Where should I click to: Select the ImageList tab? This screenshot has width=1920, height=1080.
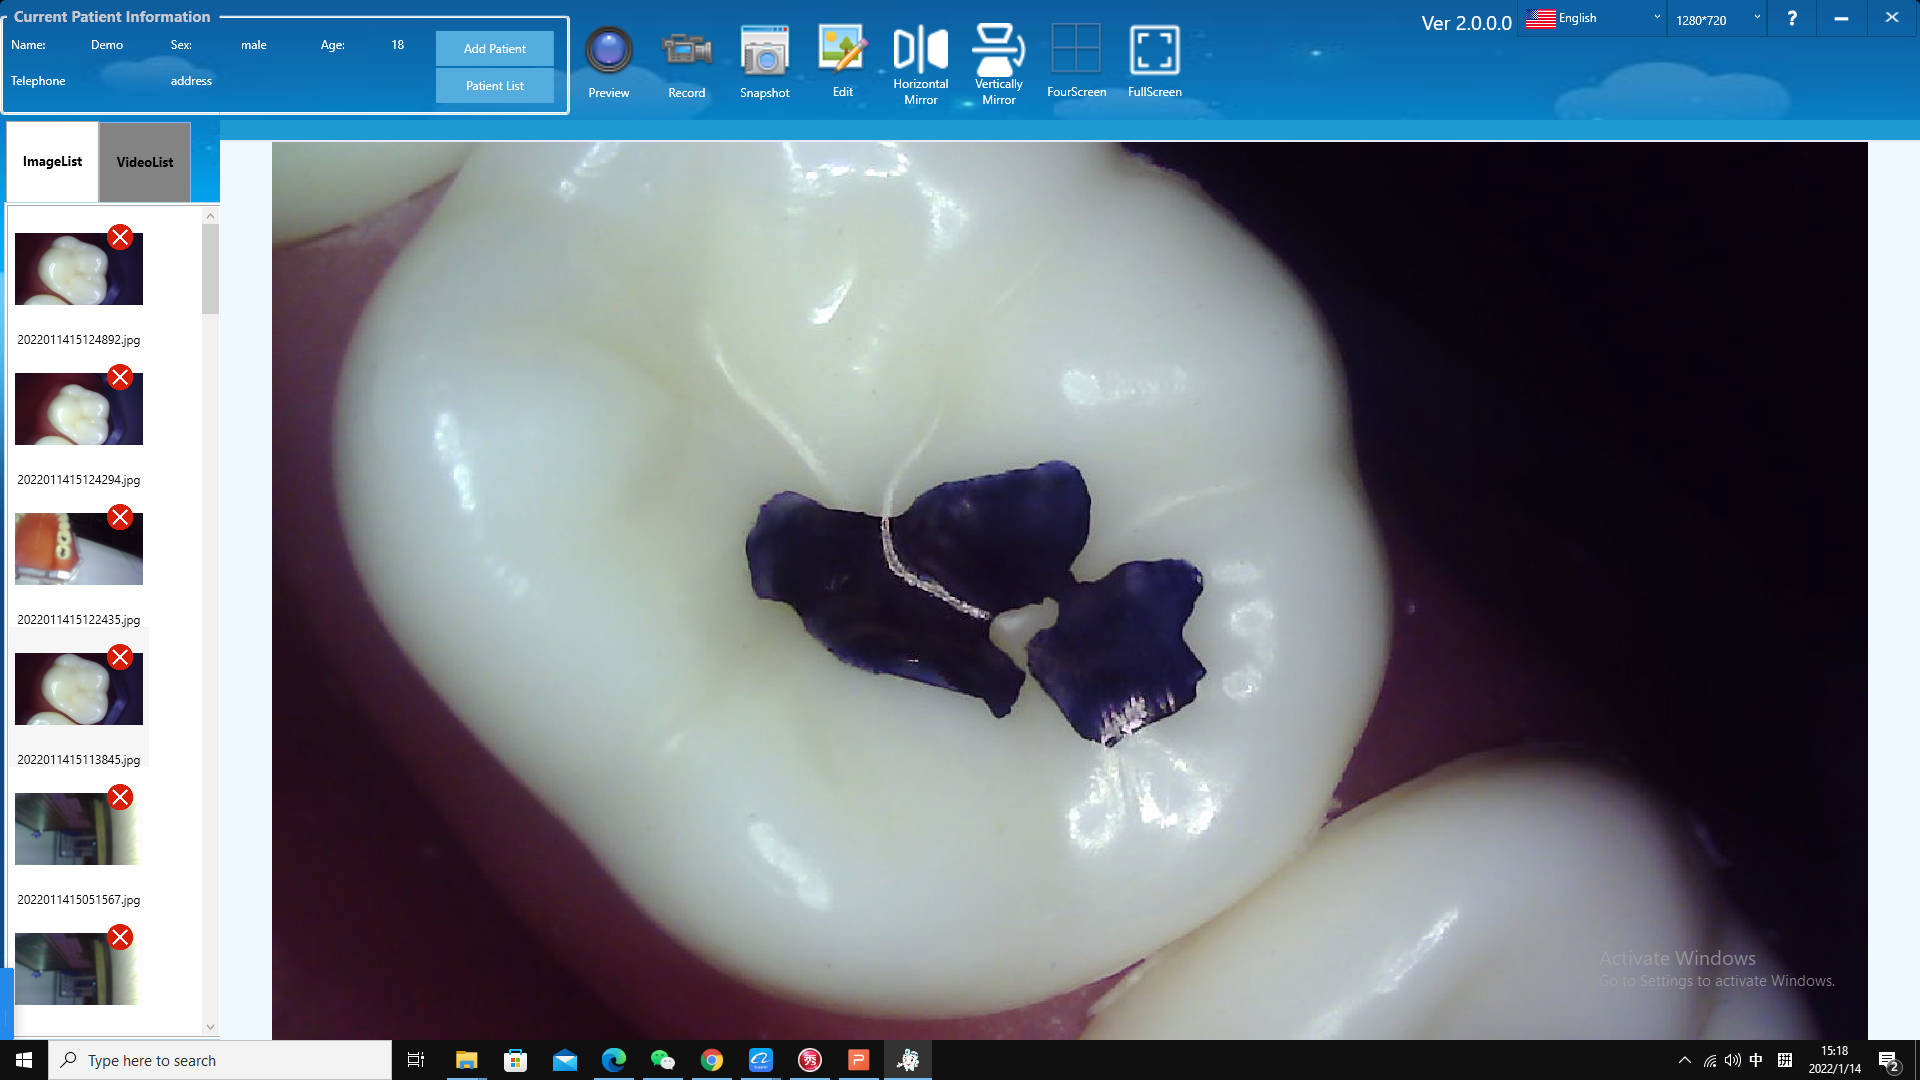(x=52, y=162)
